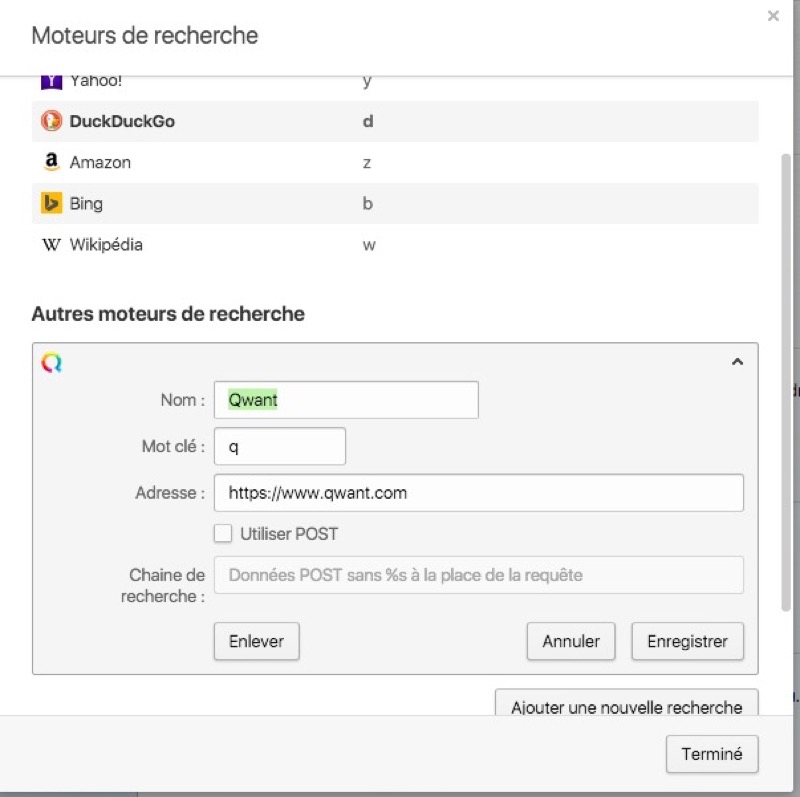This screenshot has height=797, width=800.
Task: Click the Yahoo! purple logo icon
Action: [x=51, y=81]
